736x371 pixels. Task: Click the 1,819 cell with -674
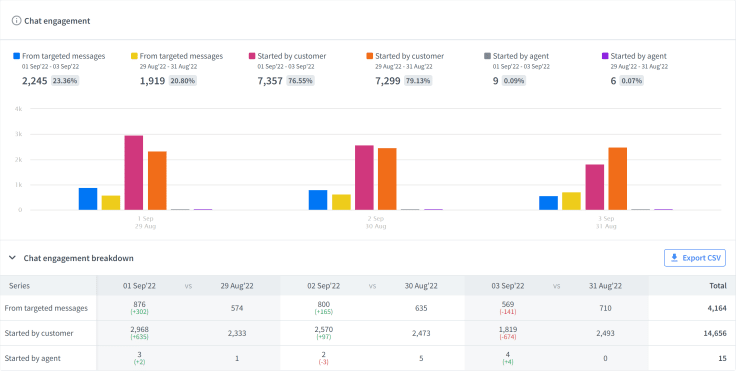(507, 333)
